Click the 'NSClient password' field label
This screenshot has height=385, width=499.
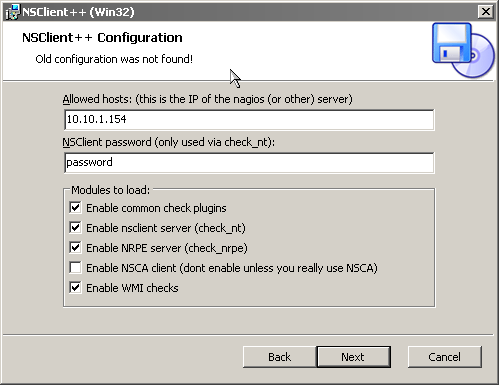(x=169, y=142)
